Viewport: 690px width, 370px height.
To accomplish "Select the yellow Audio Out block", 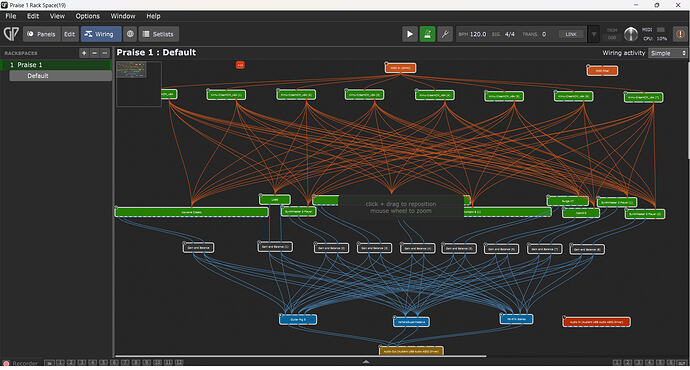I will [x=411, y=351].
